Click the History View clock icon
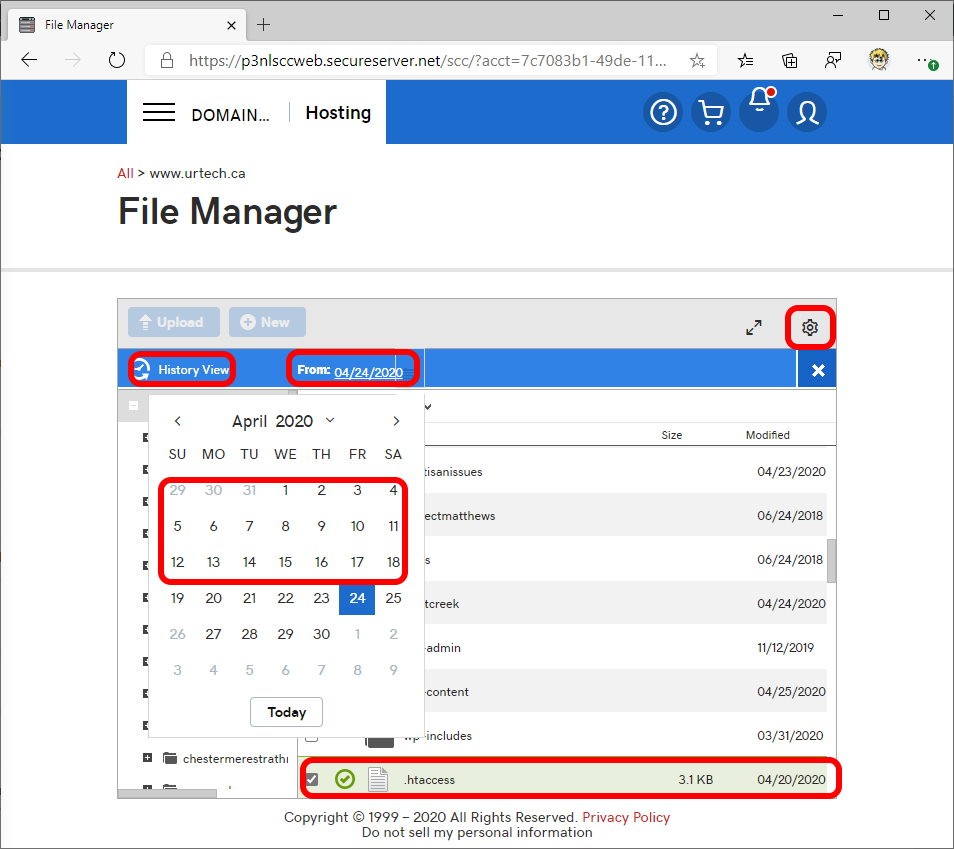This screenshot has height=849, width=954. click(x=143, y=369)
